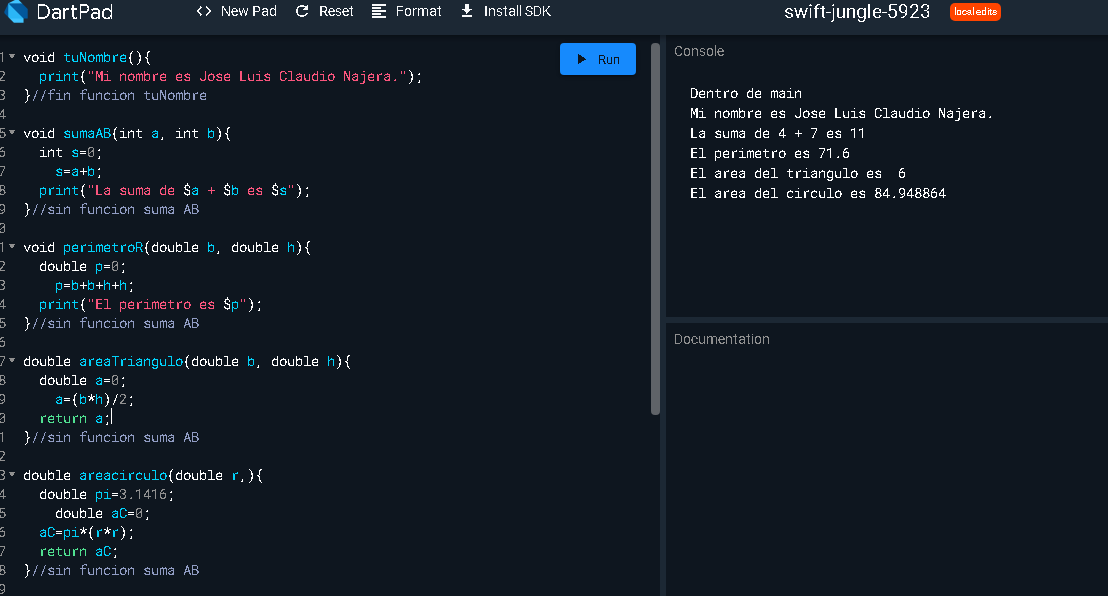This screenshot has height=596, width=1108.
Task: Click the print string 'Mi nombre es Jose Luis Claudio Najera.' in code
Action: 247,76
